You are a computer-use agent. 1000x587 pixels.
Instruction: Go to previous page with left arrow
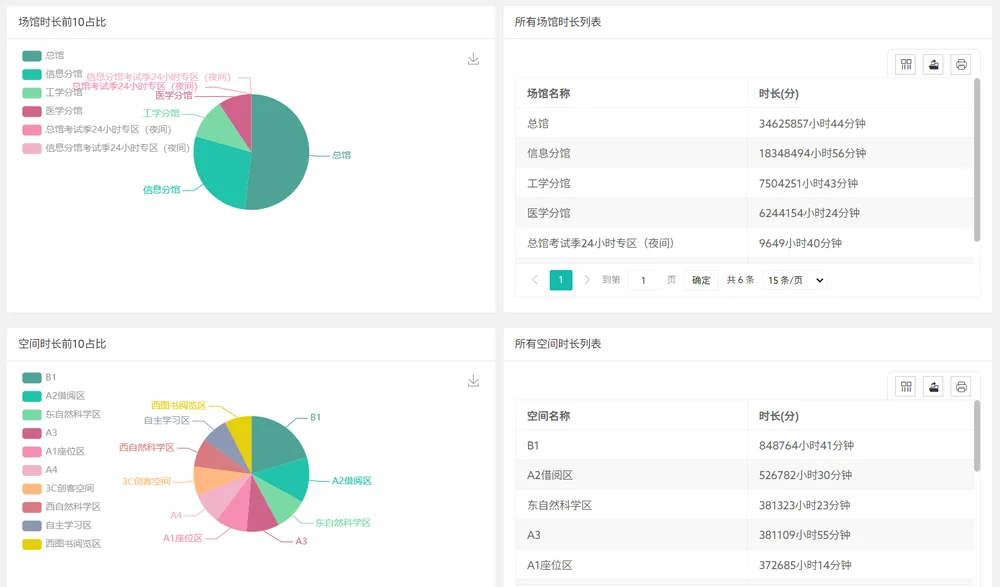click(535, 280)
